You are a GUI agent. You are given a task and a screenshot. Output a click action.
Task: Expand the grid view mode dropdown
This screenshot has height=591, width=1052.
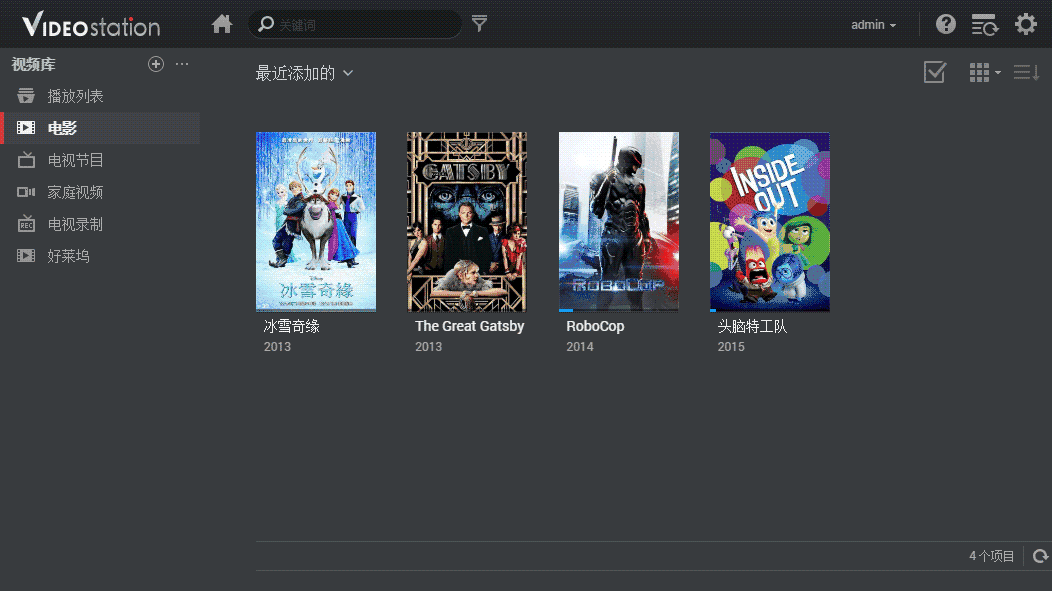coord(985,72)
